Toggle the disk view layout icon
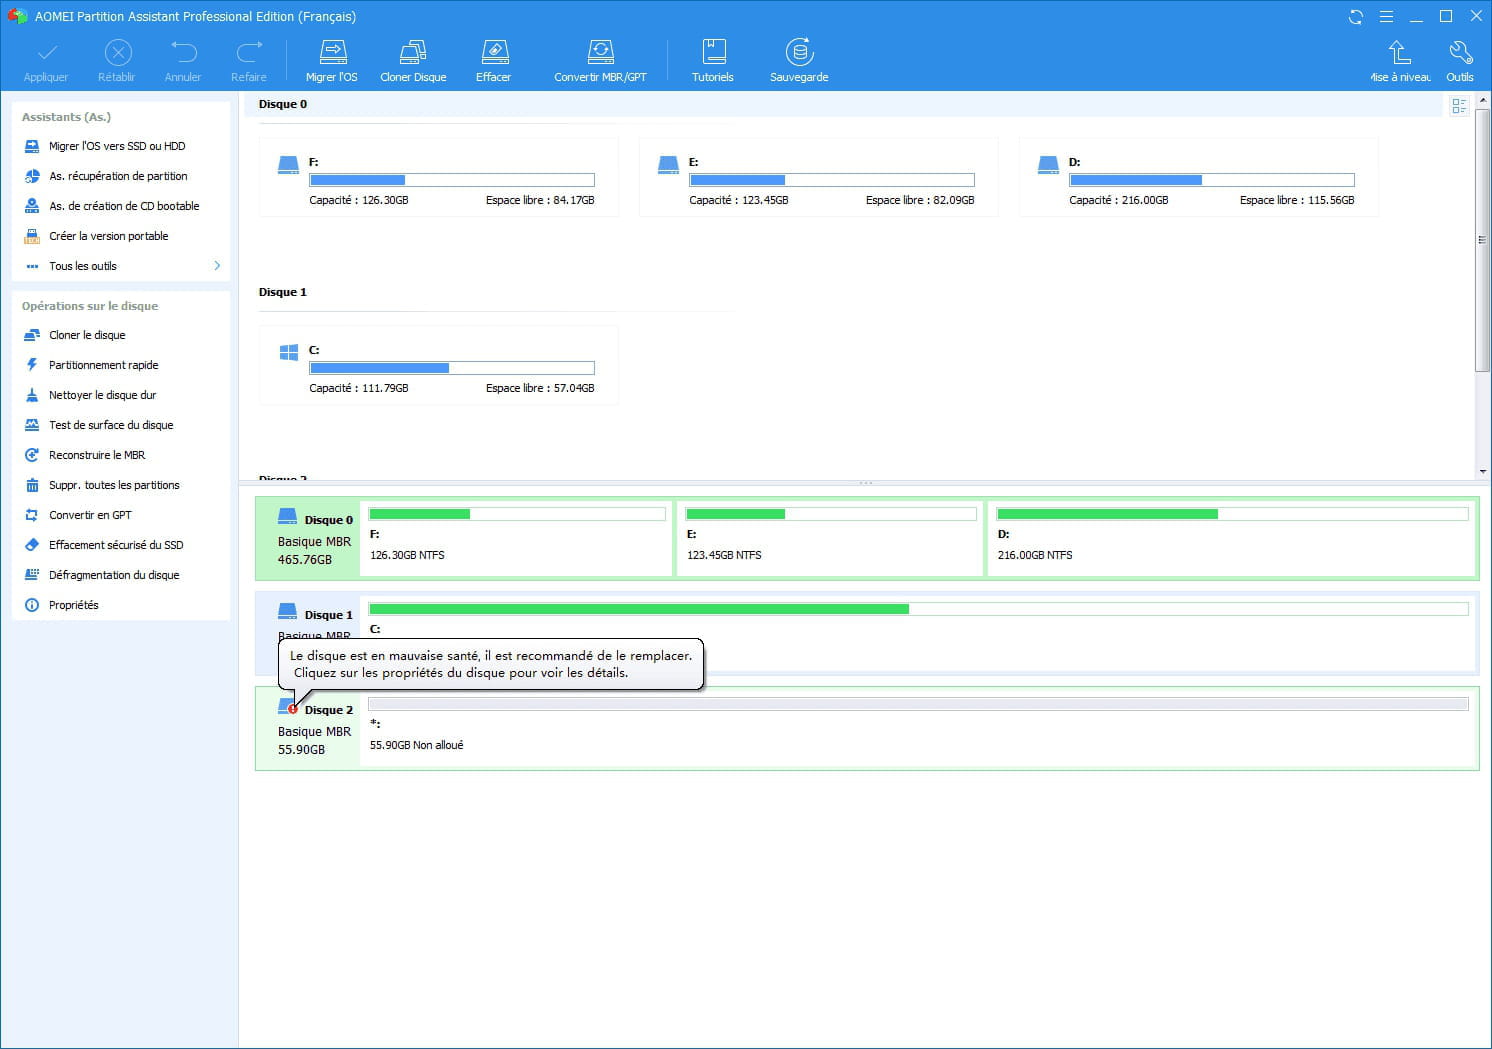Image resolution: width=1492 pixels, height=1049 pixels. pos(1459,106)
